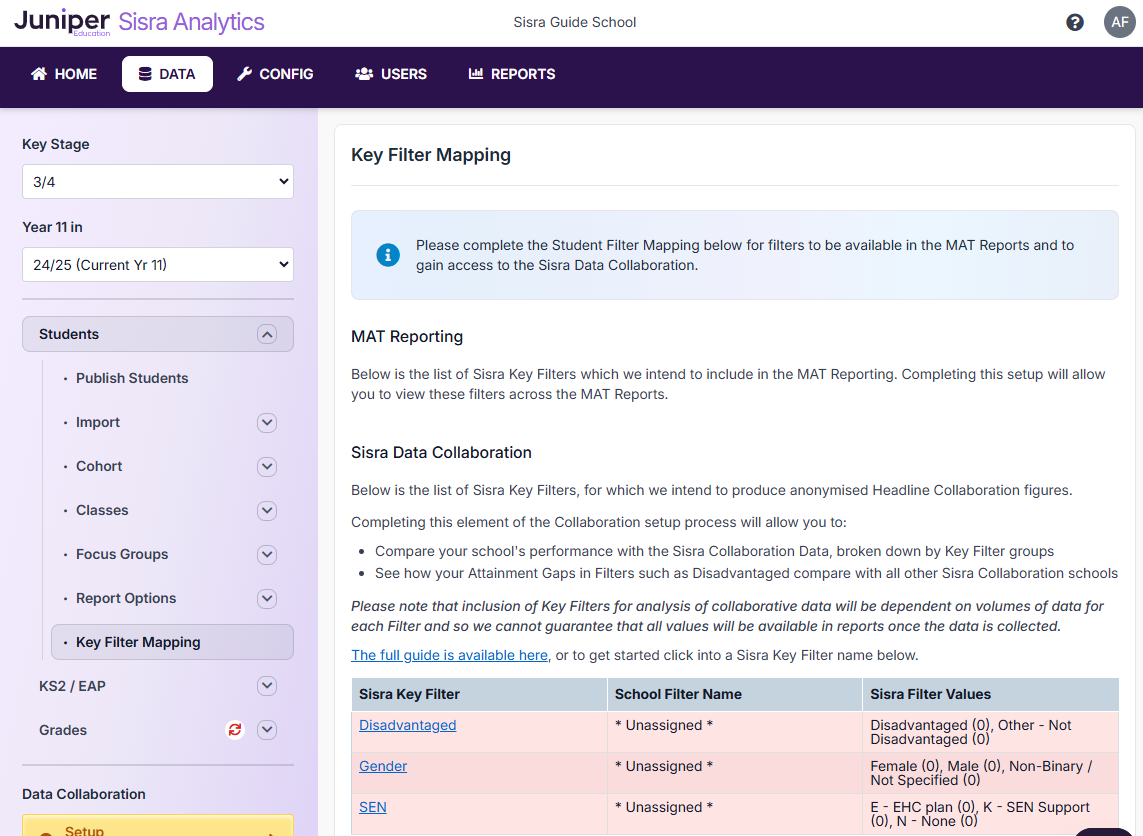Click the AF profile avatar

click(x=1119, y=21)
